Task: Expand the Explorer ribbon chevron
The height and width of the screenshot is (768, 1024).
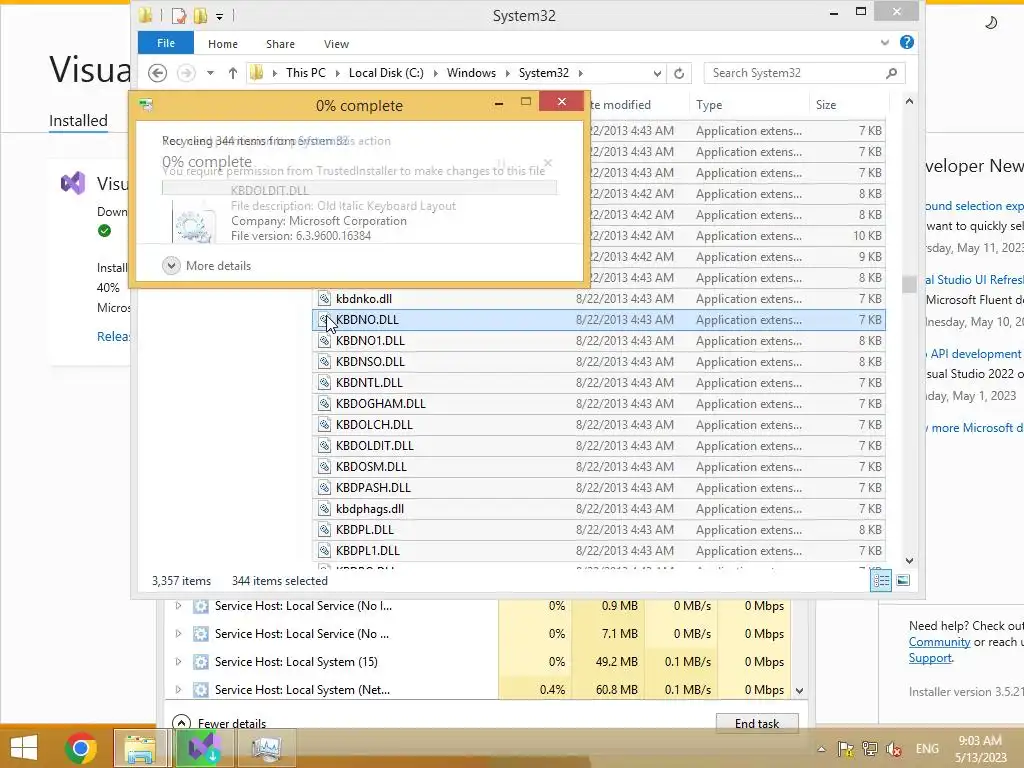Action: point(884,42)
